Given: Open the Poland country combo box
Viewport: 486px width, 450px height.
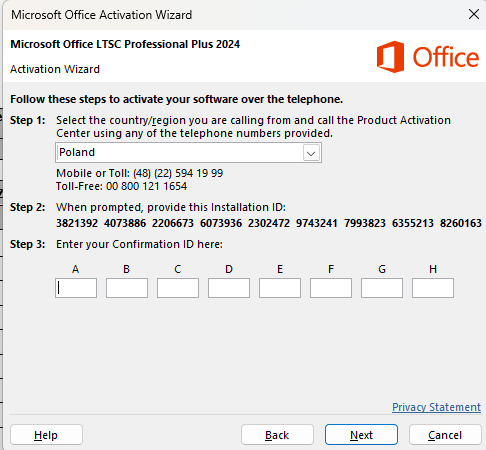Looking at the screenshot, I should [x=188, y=153].
